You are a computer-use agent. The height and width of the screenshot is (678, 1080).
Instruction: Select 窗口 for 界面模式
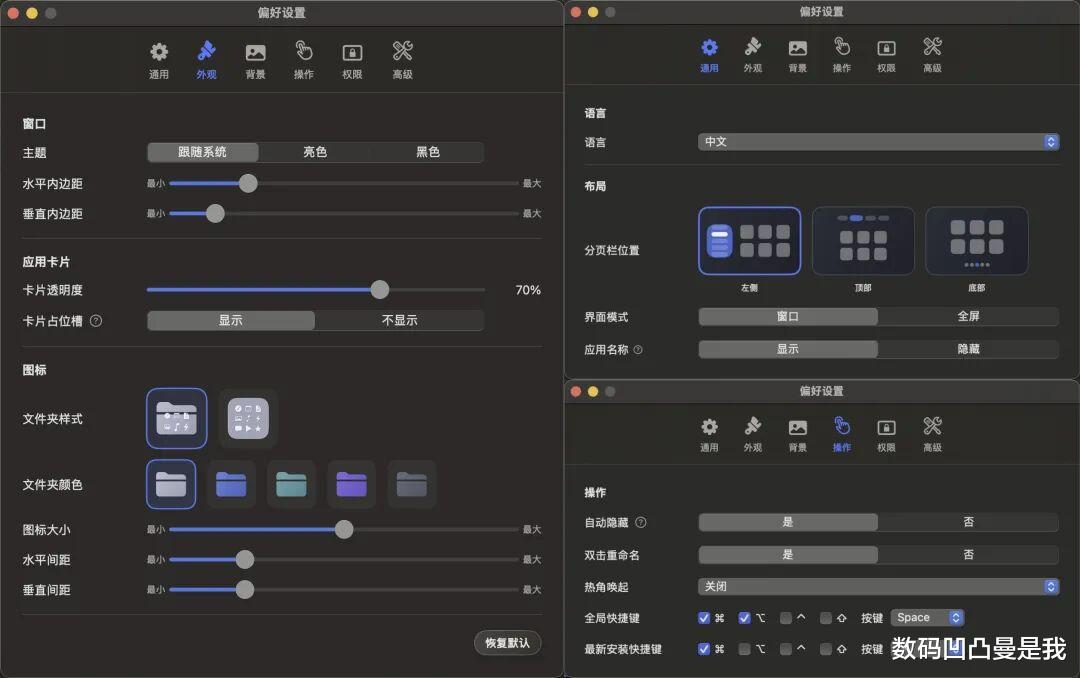point(788,316)
